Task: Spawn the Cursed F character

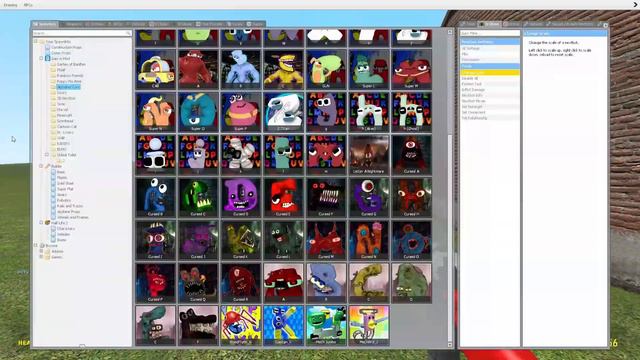Action: point(326,197)
